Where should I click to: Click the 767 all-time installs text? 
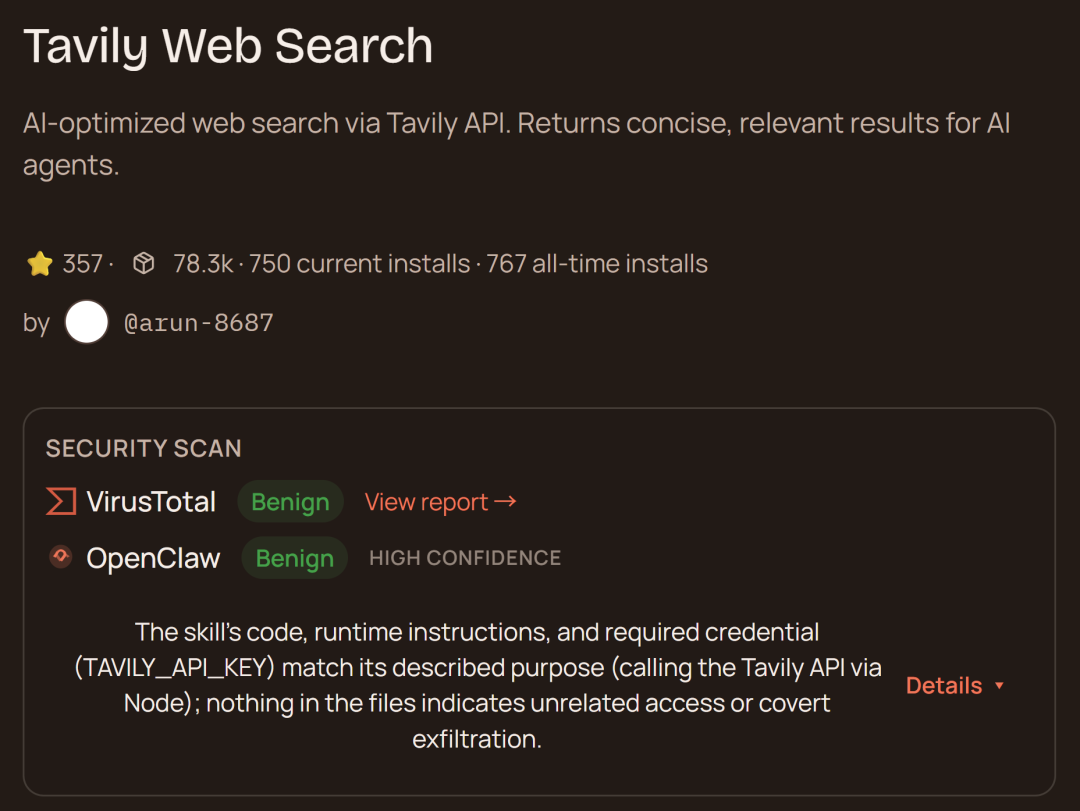[597, 264]
